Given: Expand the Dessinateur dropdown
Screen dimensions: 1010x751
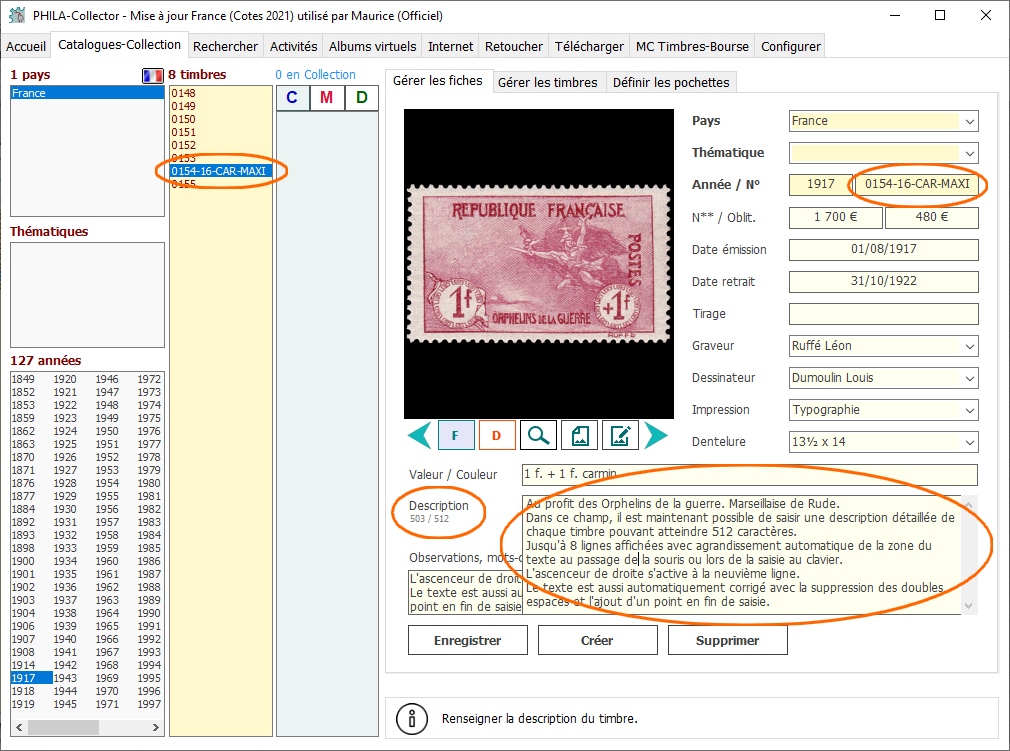Looking at the screenshot, I should click(969, 378).
